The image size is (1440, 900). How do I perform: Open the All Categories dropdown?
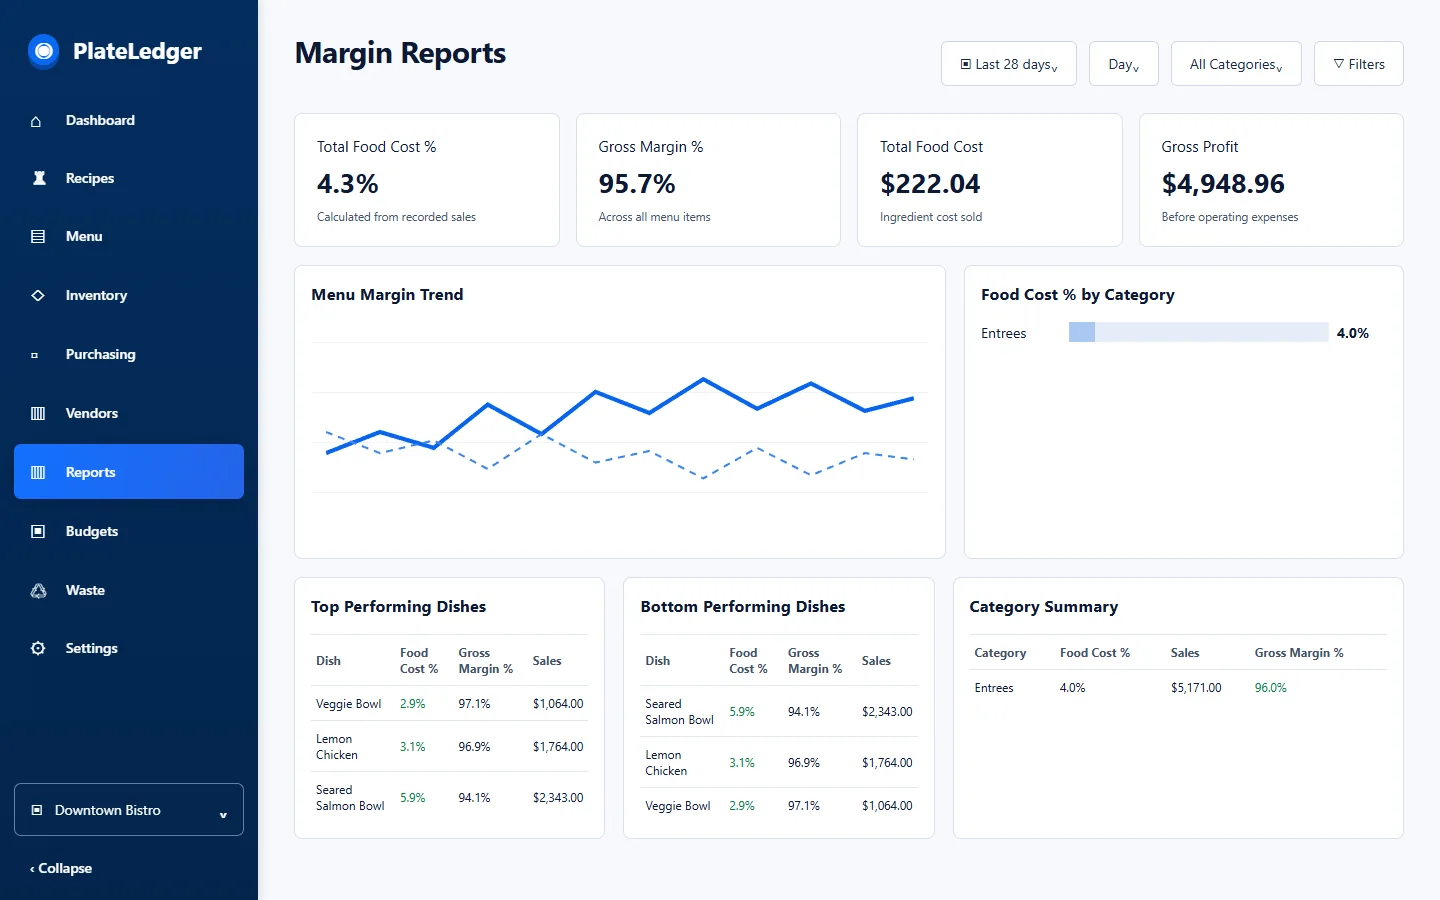(x=1236, y=64)
